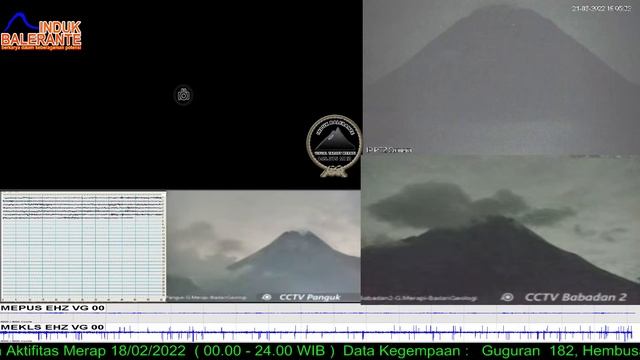Open the seismogram drum chart panel
Viewport: 640px width, 360px height.
pyautogui.click(x=83, y=247)
